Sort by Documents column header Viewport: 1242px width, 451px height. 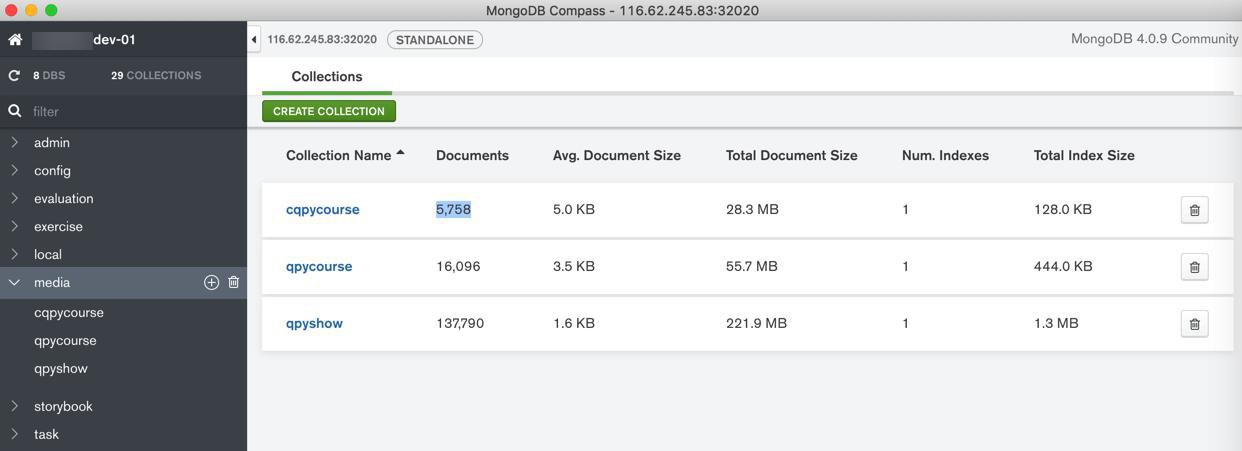point(472,156)
